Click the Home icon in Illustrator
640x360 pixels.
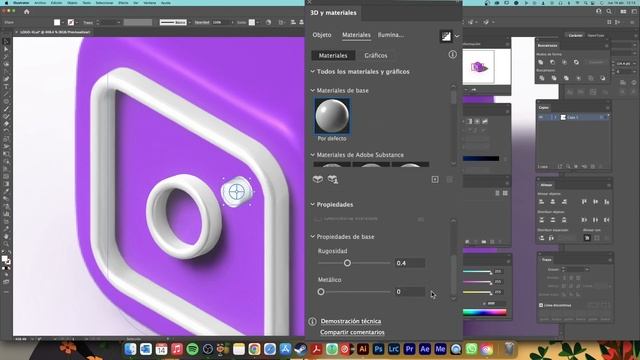coord(27,12)
